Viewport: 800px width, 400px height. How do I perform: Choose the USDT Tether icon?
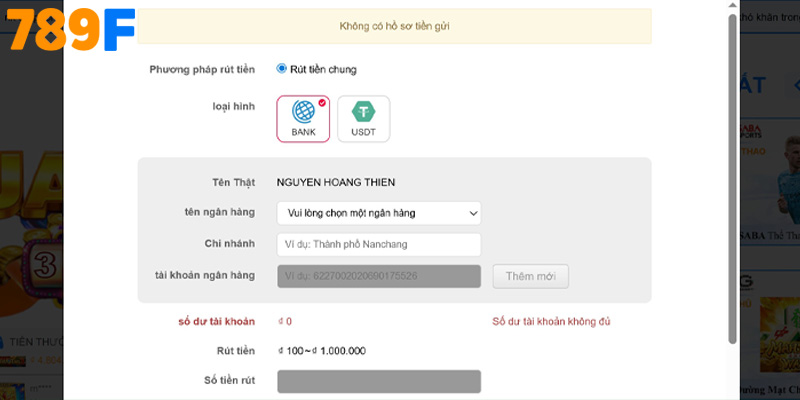click(x=363, y=112)
